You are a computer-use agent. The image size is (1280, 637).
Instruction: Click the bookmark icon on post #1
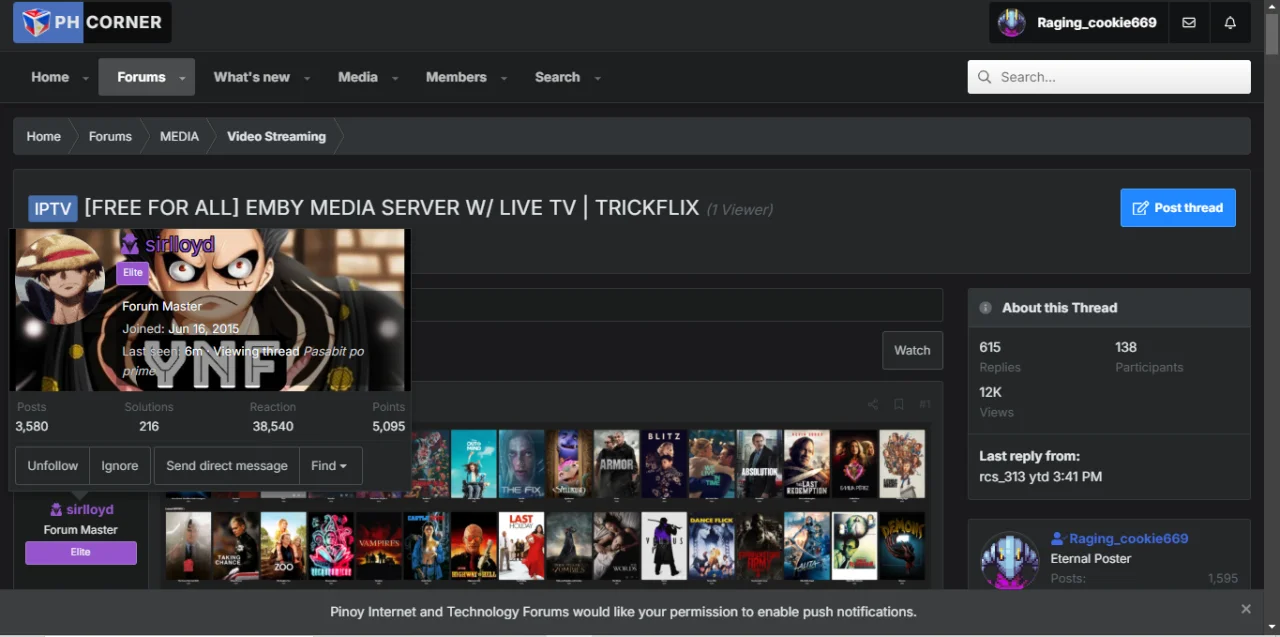(898, 404)
